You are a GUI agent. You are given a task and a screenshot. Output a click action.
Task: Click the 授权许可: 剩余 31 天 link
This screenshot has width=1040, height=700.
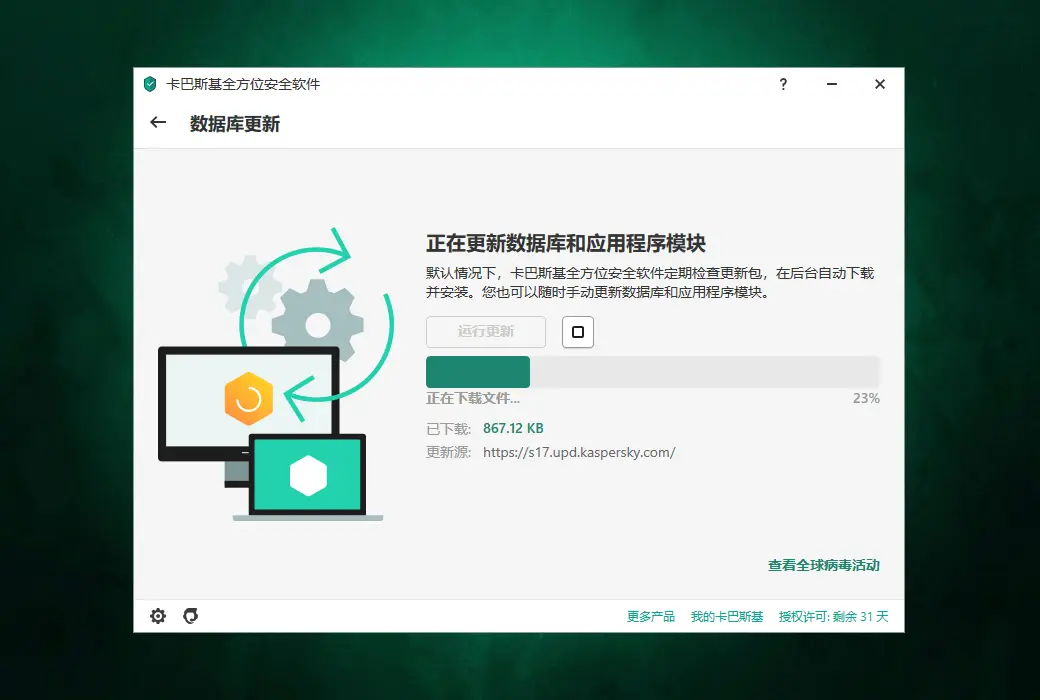pyautogui.click(x=833, y=616)
